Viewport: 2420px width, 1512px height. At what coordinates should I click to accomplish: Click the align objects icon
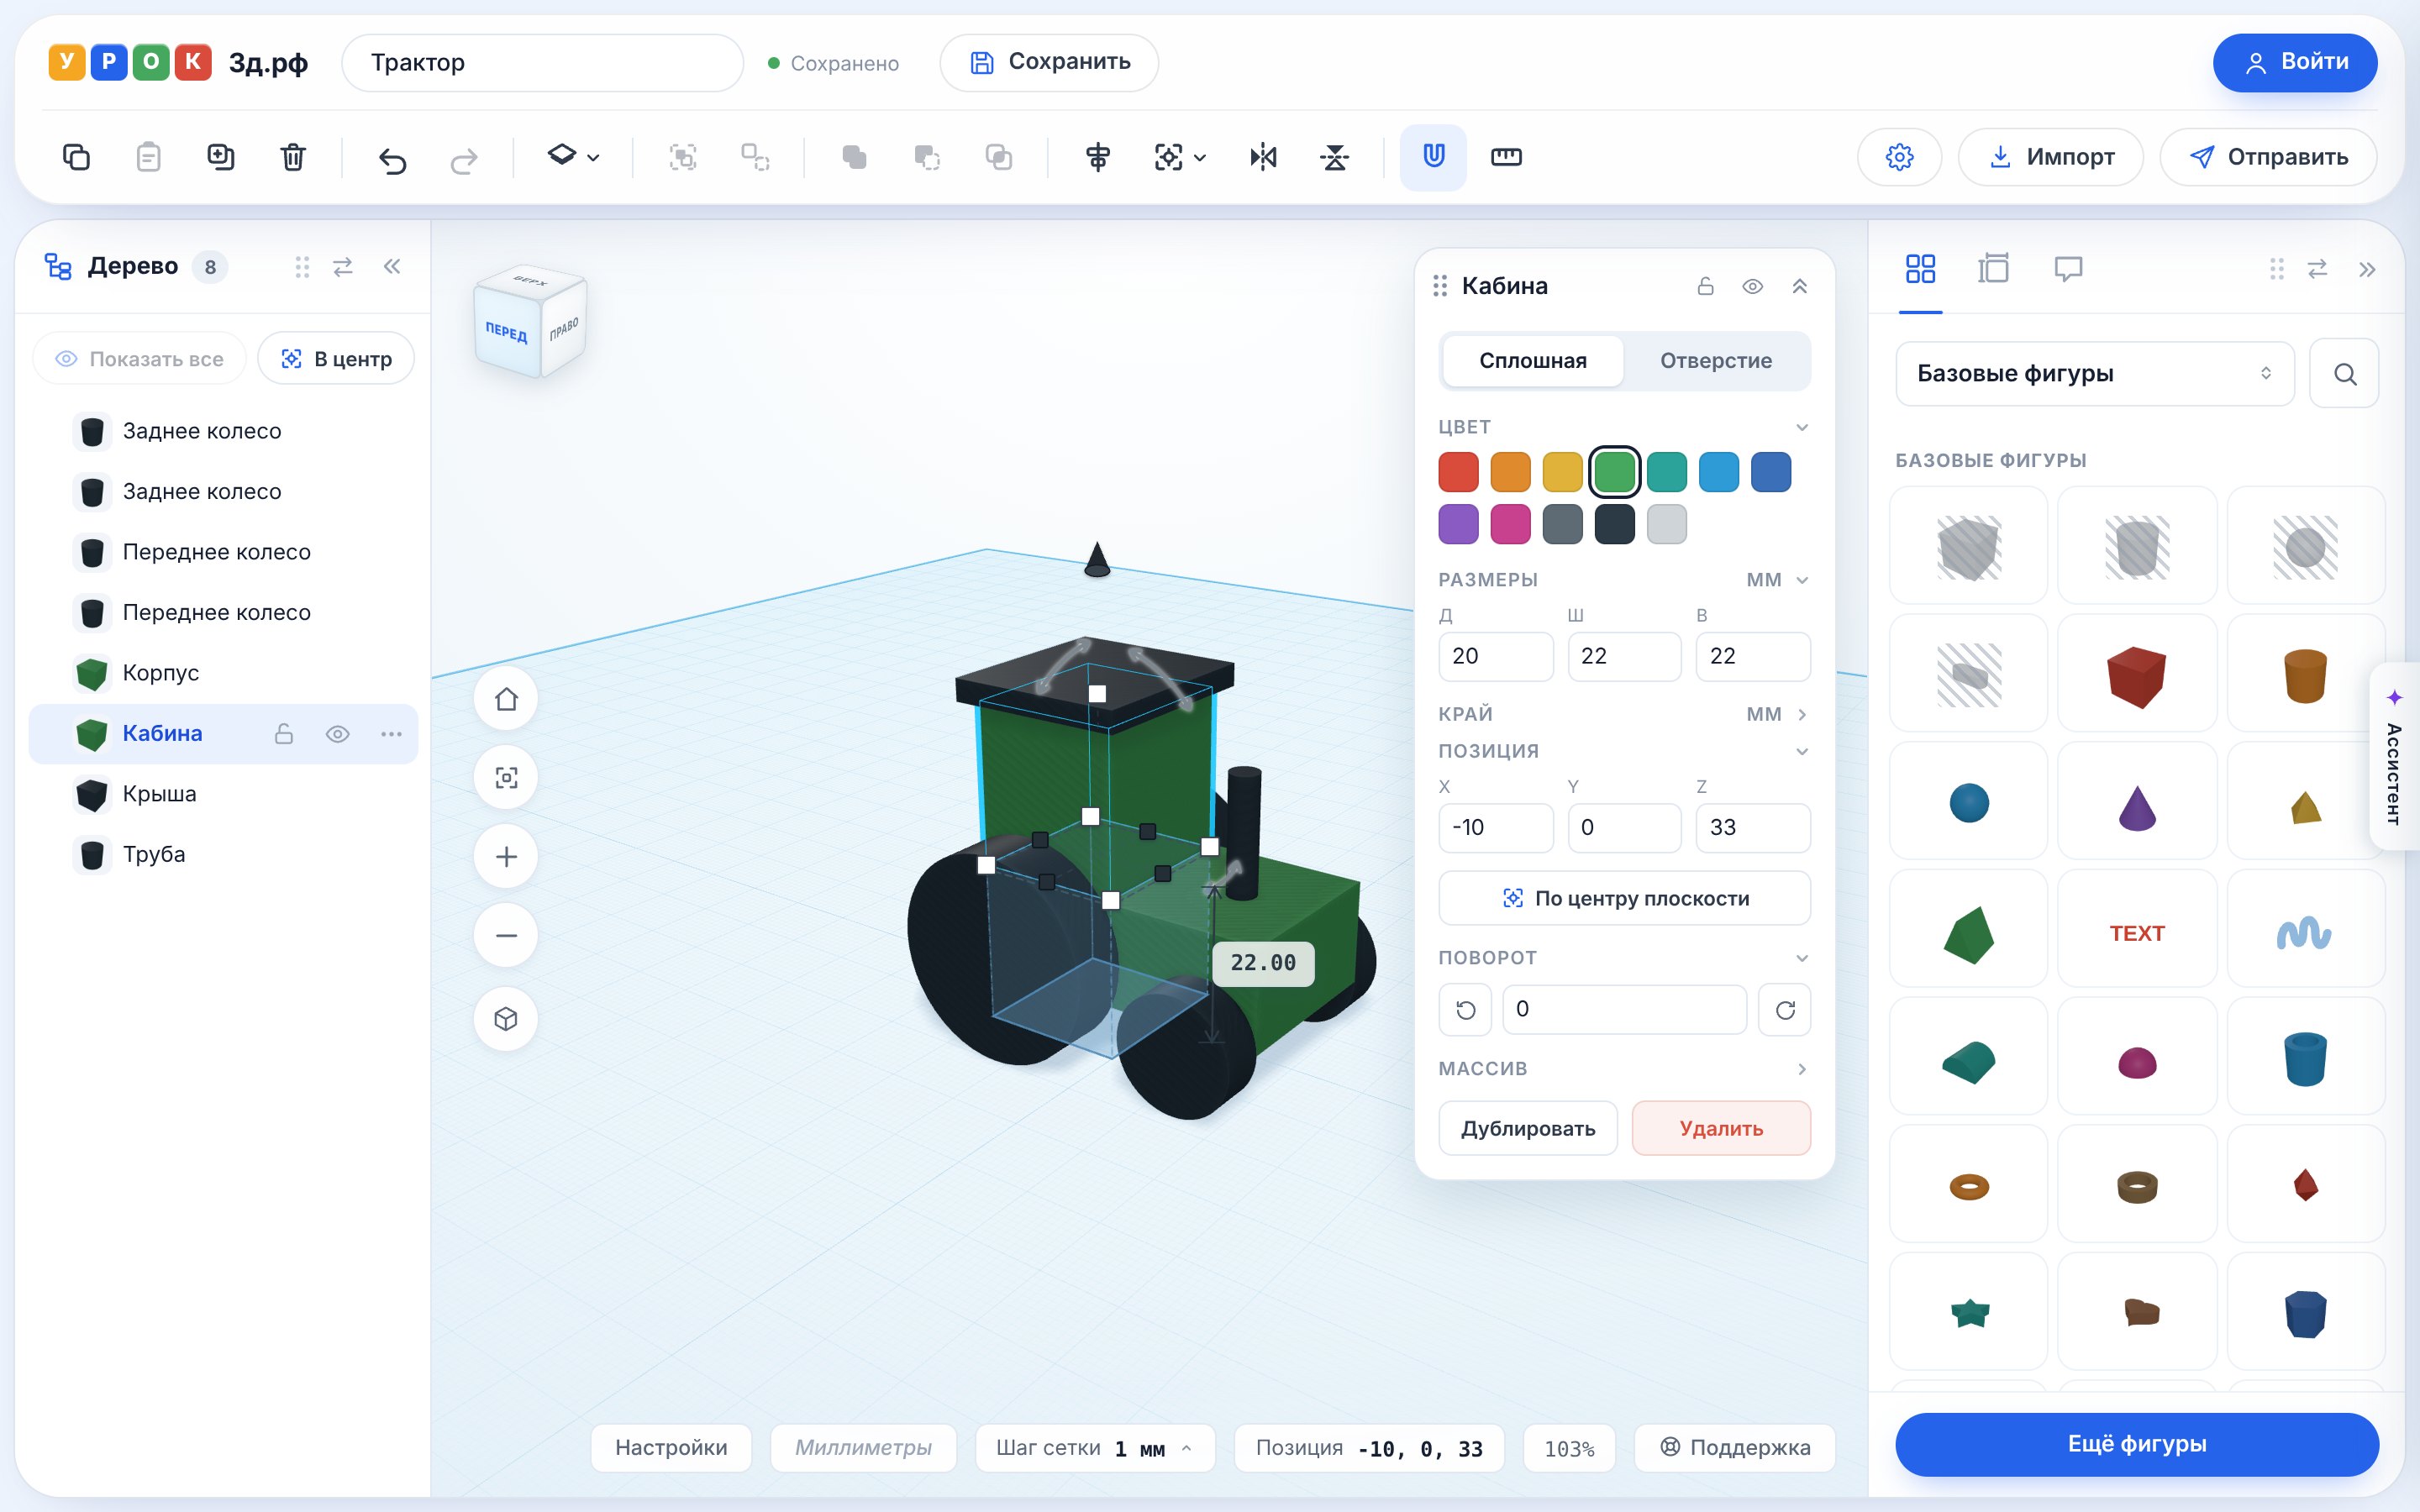(x=1098, y=157)
